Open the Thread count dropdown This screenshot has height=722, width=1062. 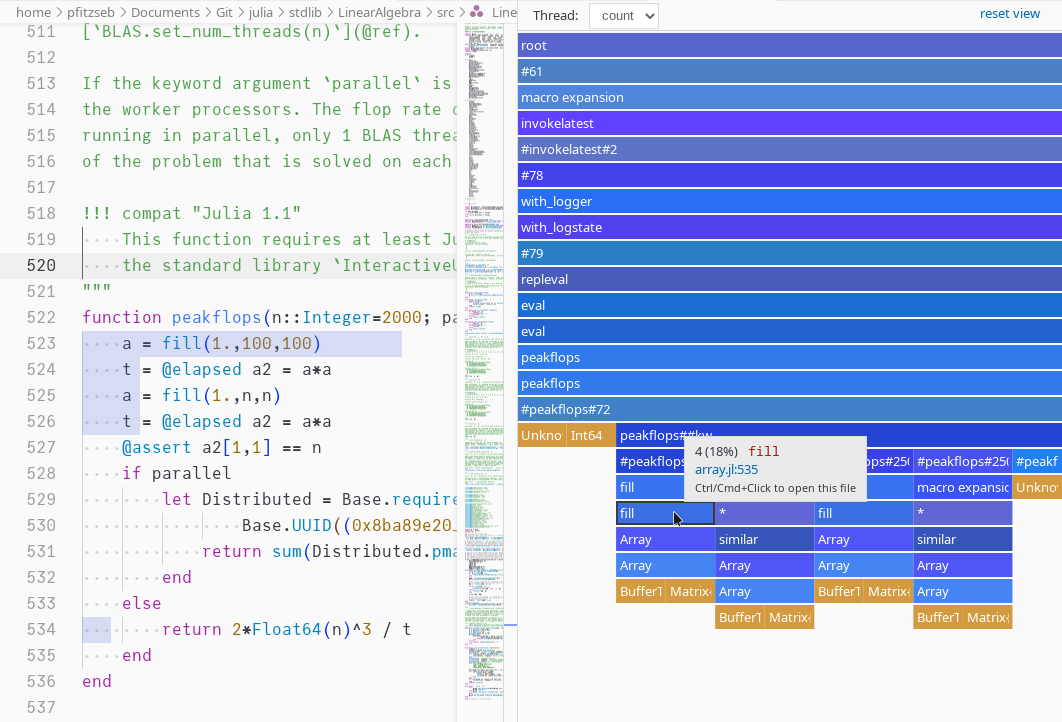623,16
